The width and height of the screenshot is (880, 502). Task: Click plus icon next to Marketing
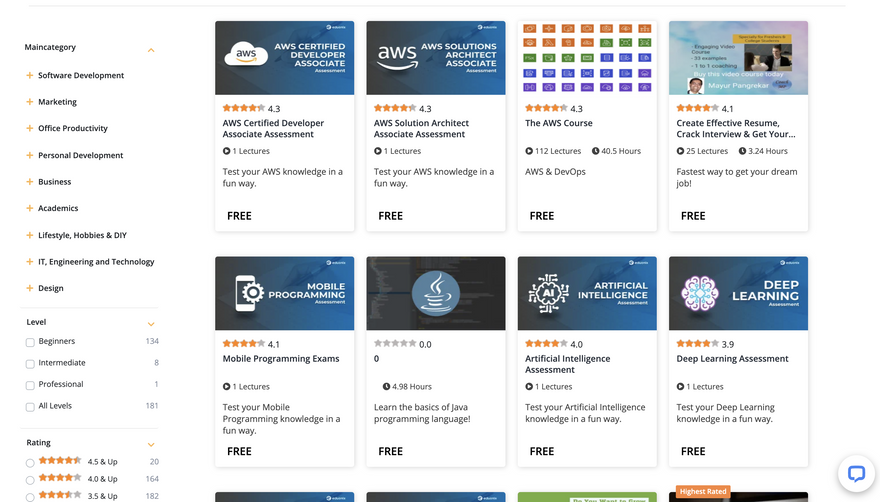(x=30, y=102)
